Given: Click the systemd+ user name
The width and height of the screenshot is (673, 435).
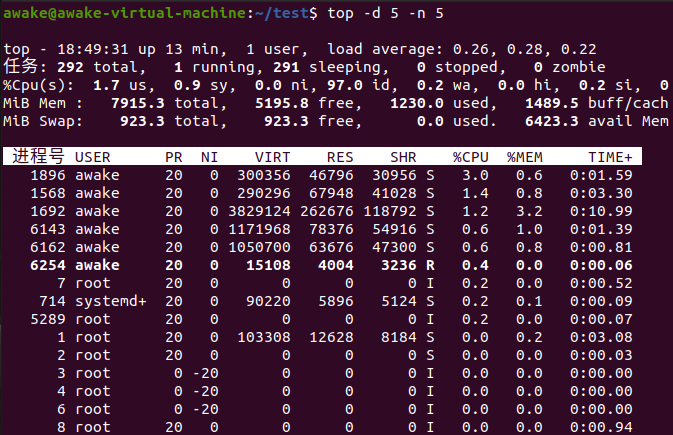Looking at the screenshot, I should click(x=111, y=301).
